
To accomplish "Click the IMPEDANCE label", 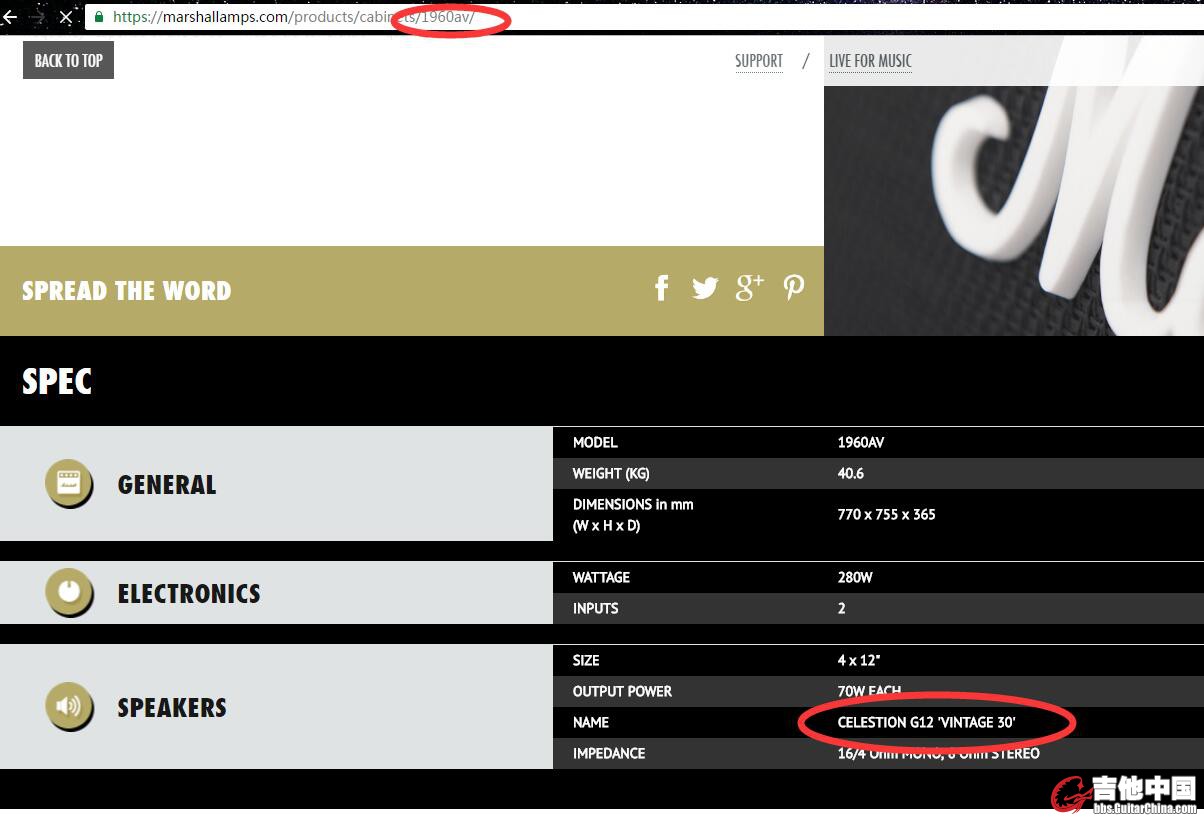I will tap(609, 753).
